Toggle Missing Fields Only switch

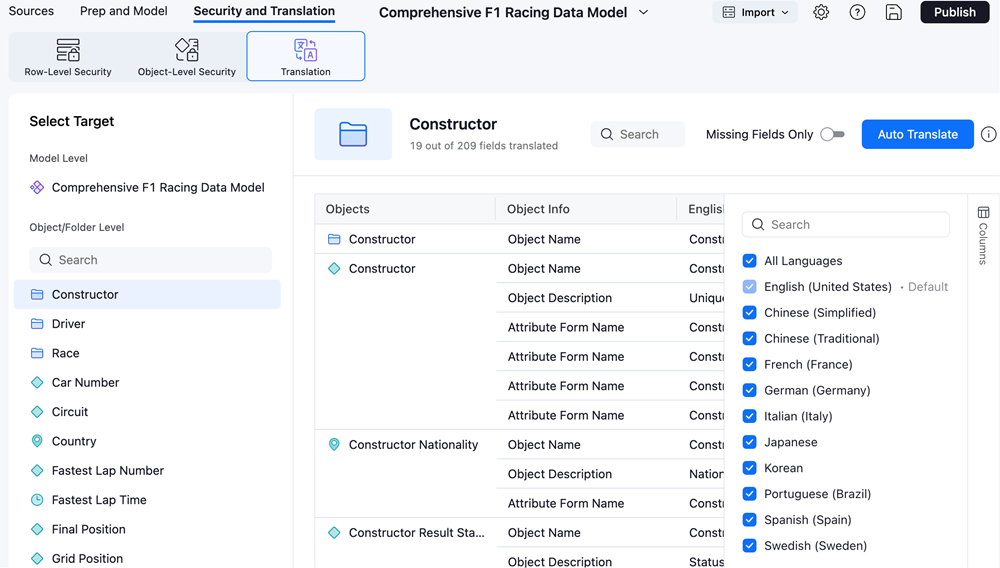[832, 135]
